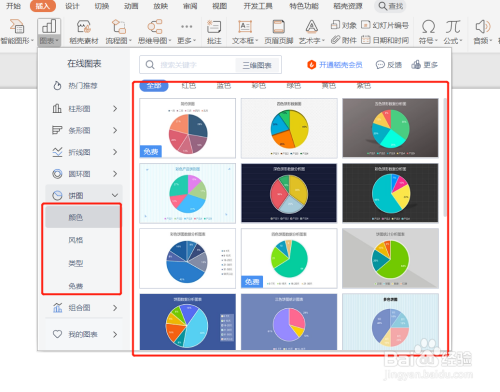Image resolution: width=500 pixels, height=392 pixels.
Task: Switch to the 开发工具 ribbon tab
Action: [x=258, y=6]
